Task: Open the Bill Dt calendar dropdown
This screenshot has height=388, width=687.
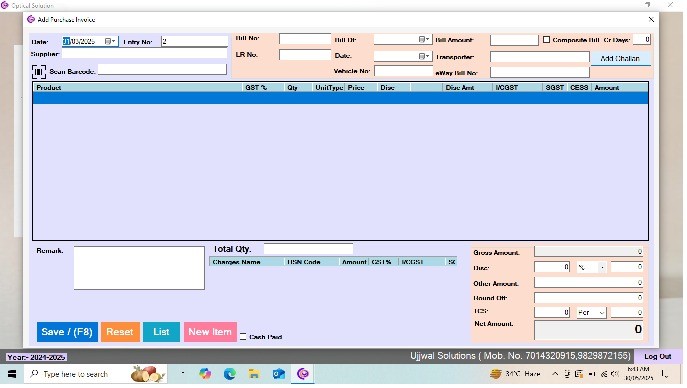Action: click(424, 39)
